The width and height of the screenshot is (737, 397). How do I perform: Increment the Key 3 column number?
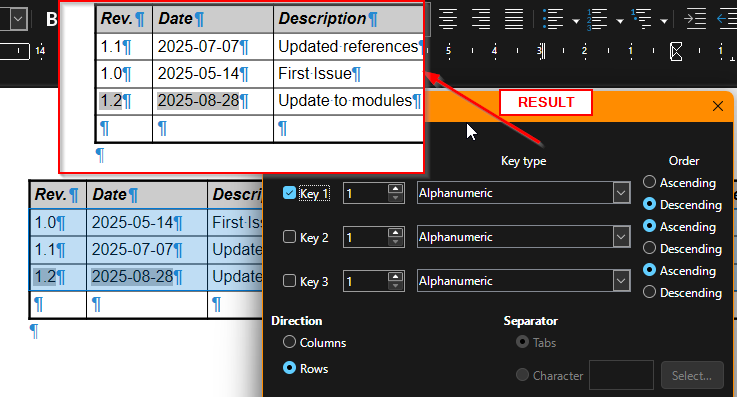[396, 276]
